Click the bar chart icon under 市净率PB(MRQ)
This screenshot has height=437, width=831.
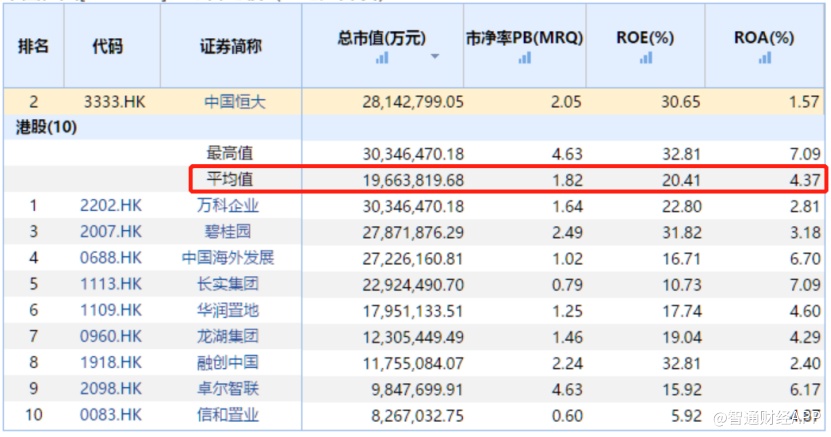point(525,57)
